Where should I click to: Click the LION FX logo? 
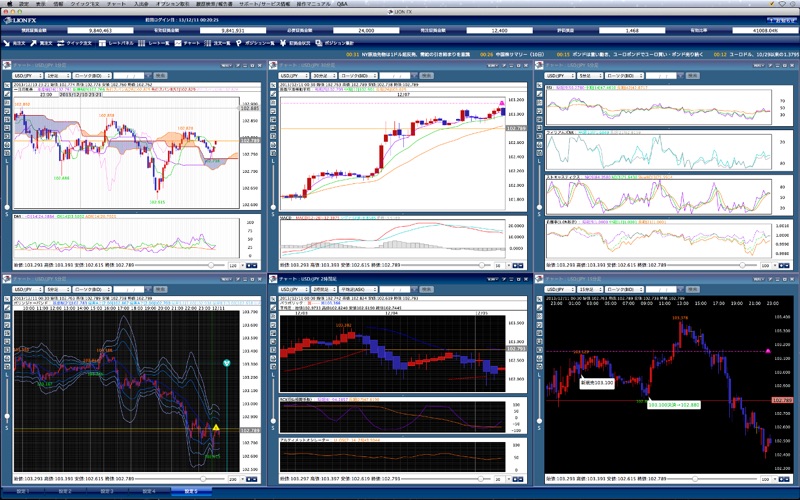(20, 20)
